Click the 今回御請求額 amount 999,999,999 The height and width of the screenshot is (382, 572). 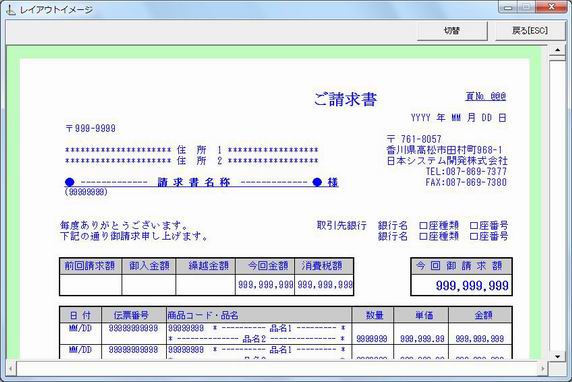pos(472,285)
